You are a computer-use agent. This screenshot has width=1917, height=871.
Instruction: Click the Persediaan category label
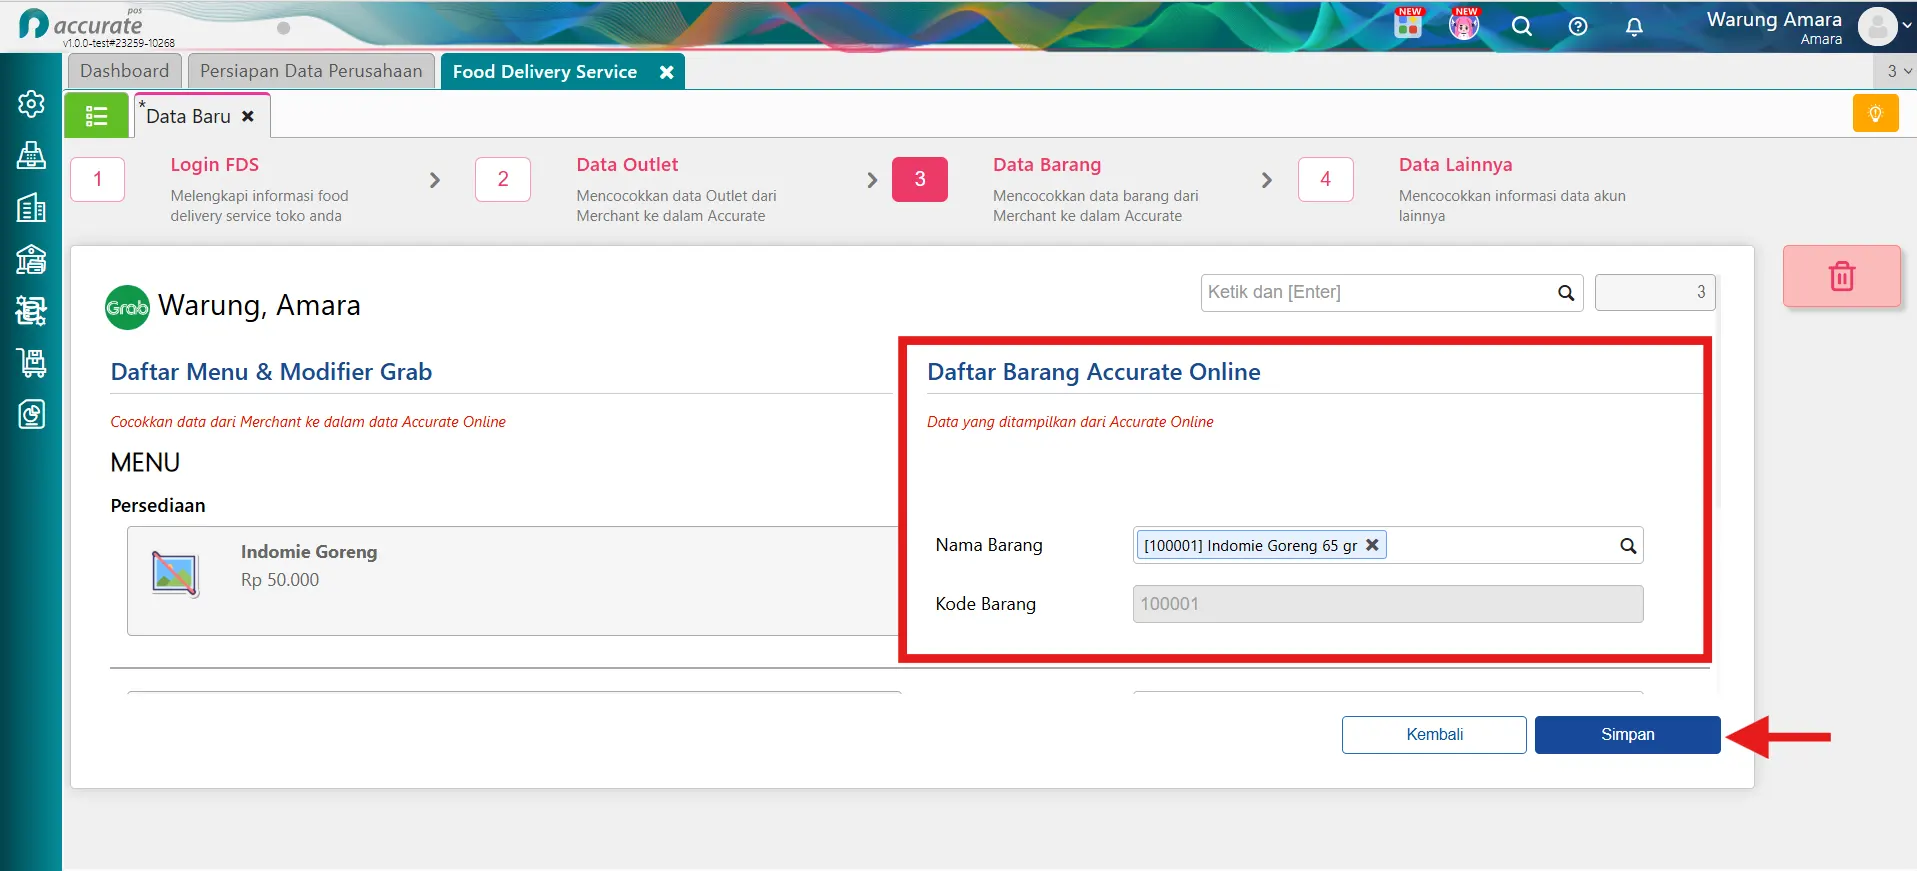pyautogui.click(x=158, y=506)
